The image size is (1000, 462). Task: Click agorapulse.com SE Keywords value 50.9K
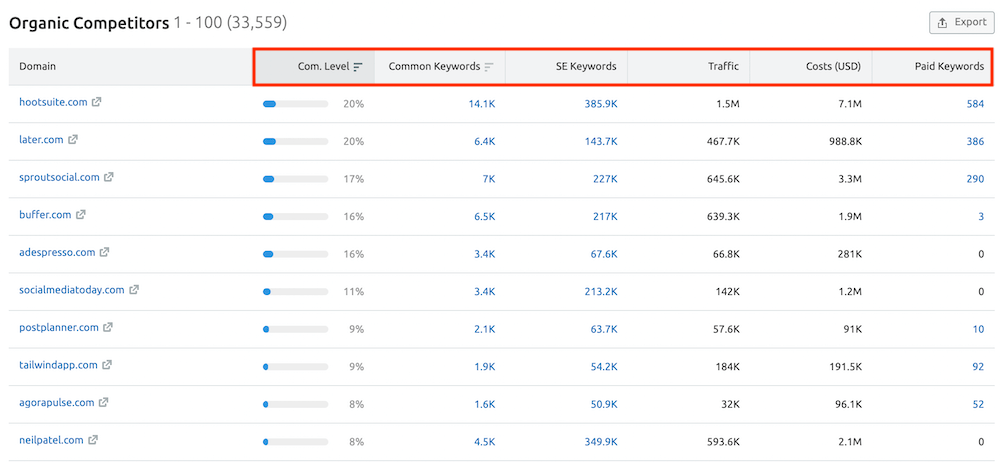(601, 403)
